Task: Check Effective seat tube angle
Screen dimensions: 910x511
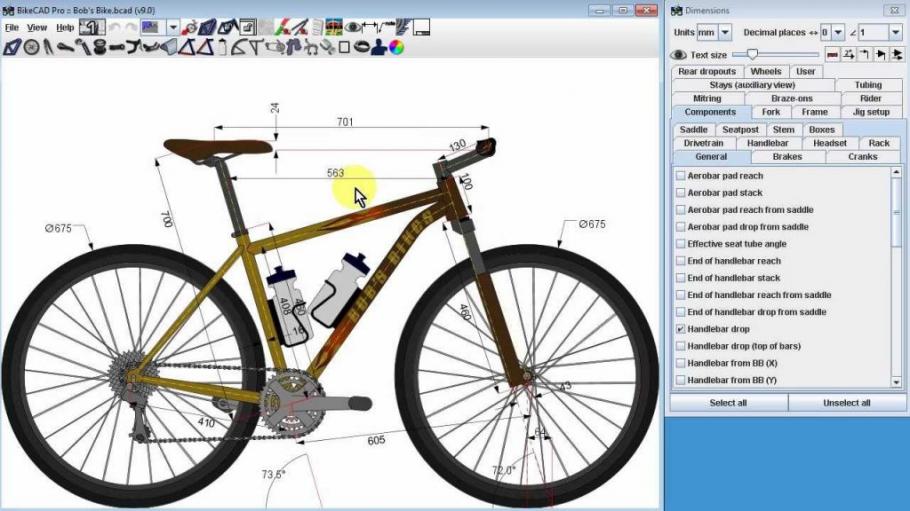Action: [681, 244]
